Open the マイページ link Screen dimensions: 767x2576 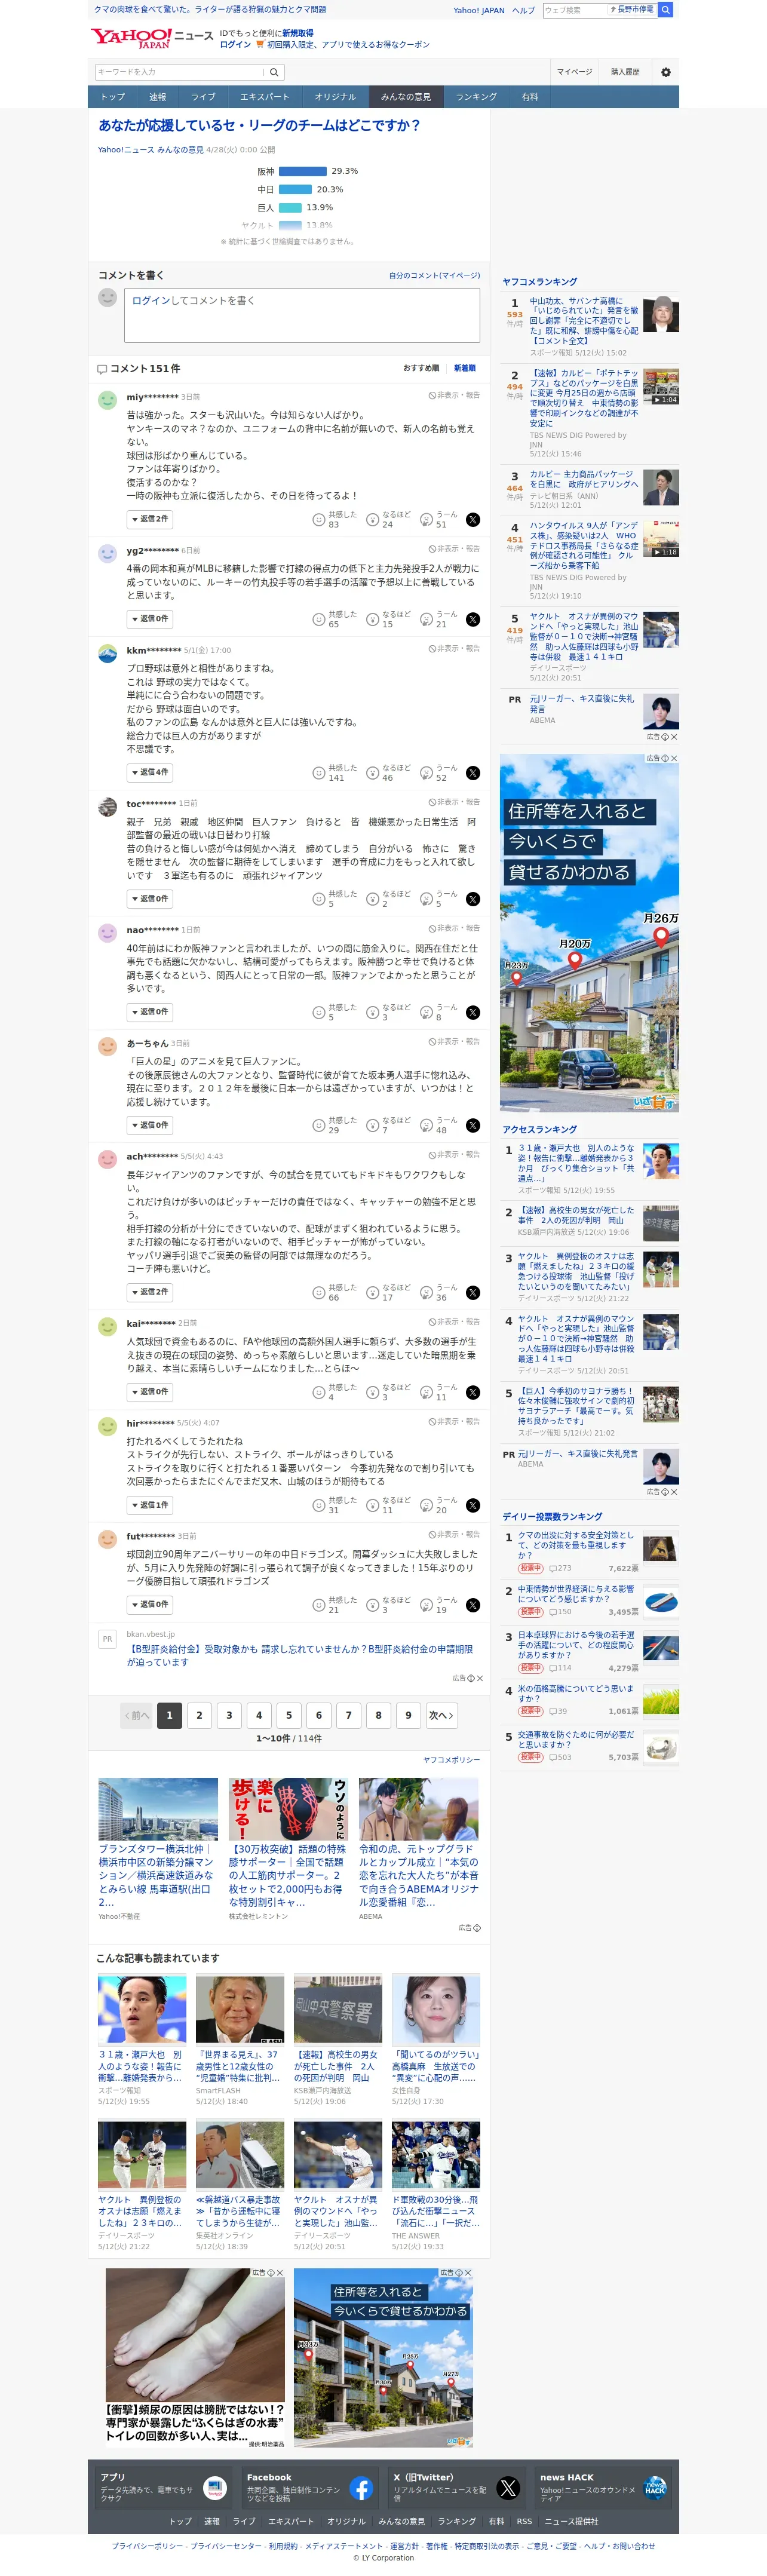[574, 72]
